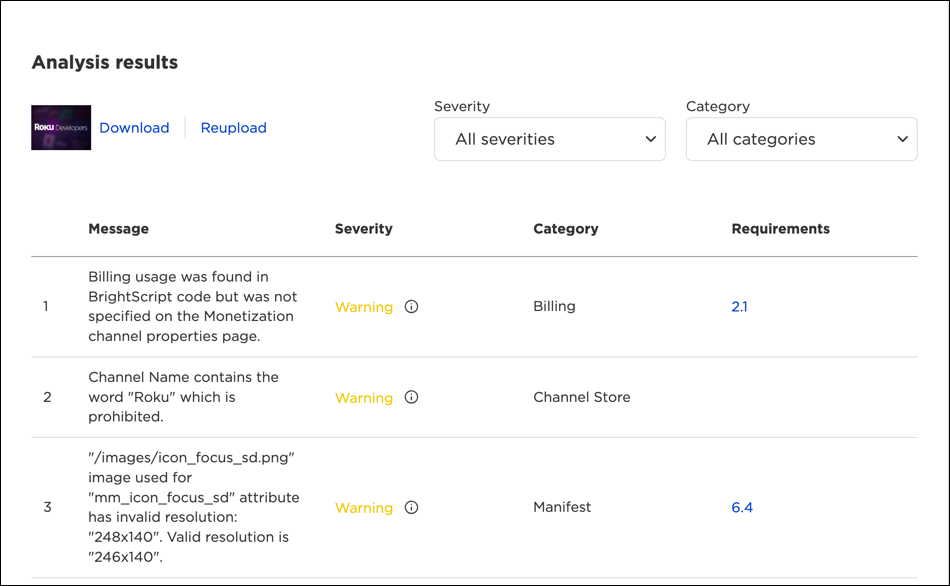The width and height of the screenshot is (950, 586).
Task: Select the Analysis results heading
Action: click(104, 62)
